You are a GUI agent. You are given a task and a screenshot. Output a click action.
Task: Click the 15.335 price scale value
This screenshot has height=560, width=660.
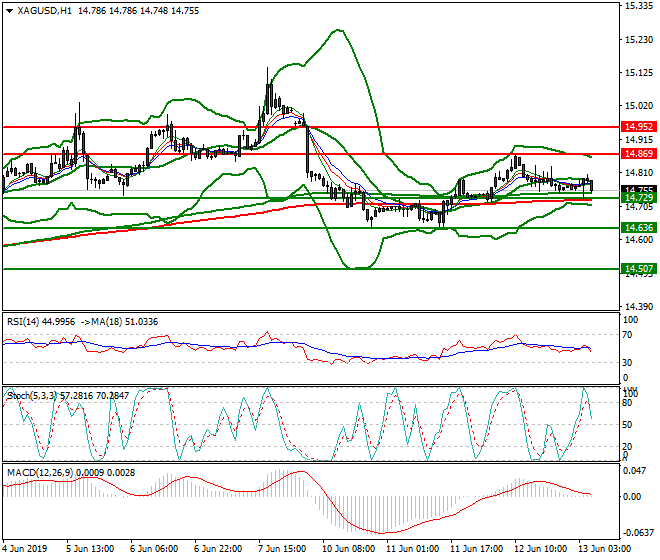point(639,6)
